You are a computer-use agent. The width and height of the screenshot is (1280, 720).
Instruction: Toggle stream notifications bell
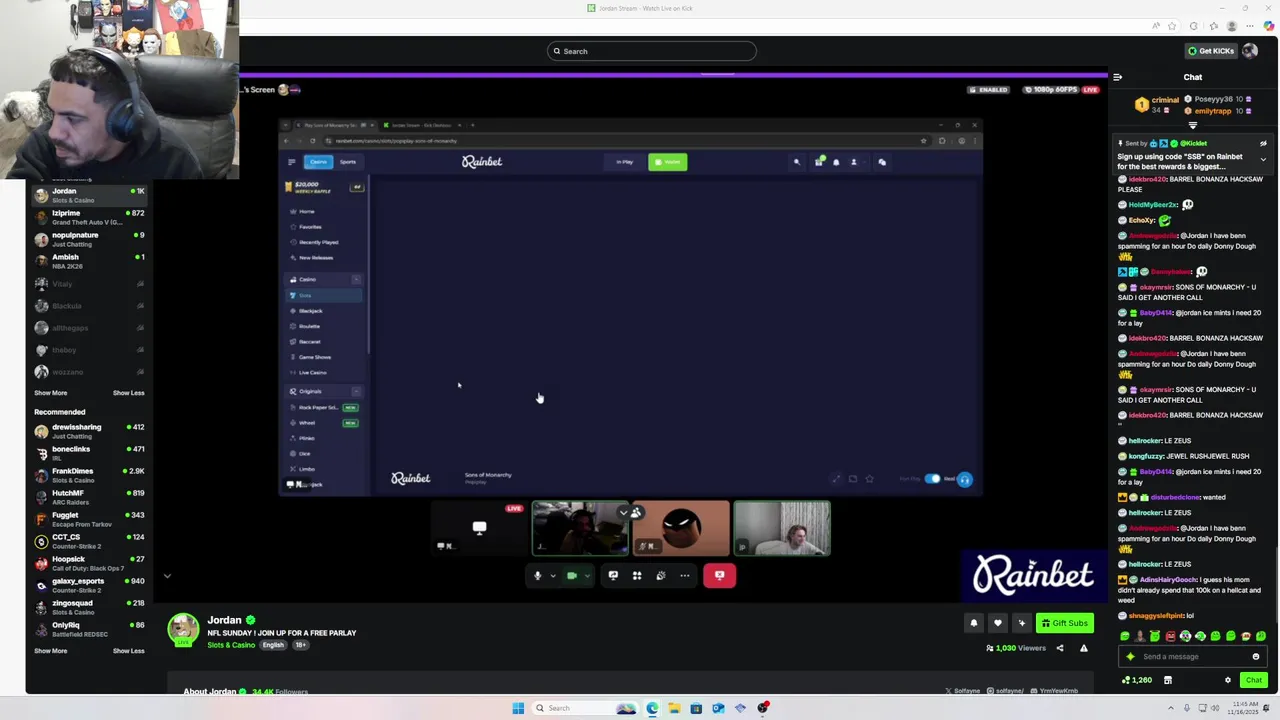pos(973,623)
